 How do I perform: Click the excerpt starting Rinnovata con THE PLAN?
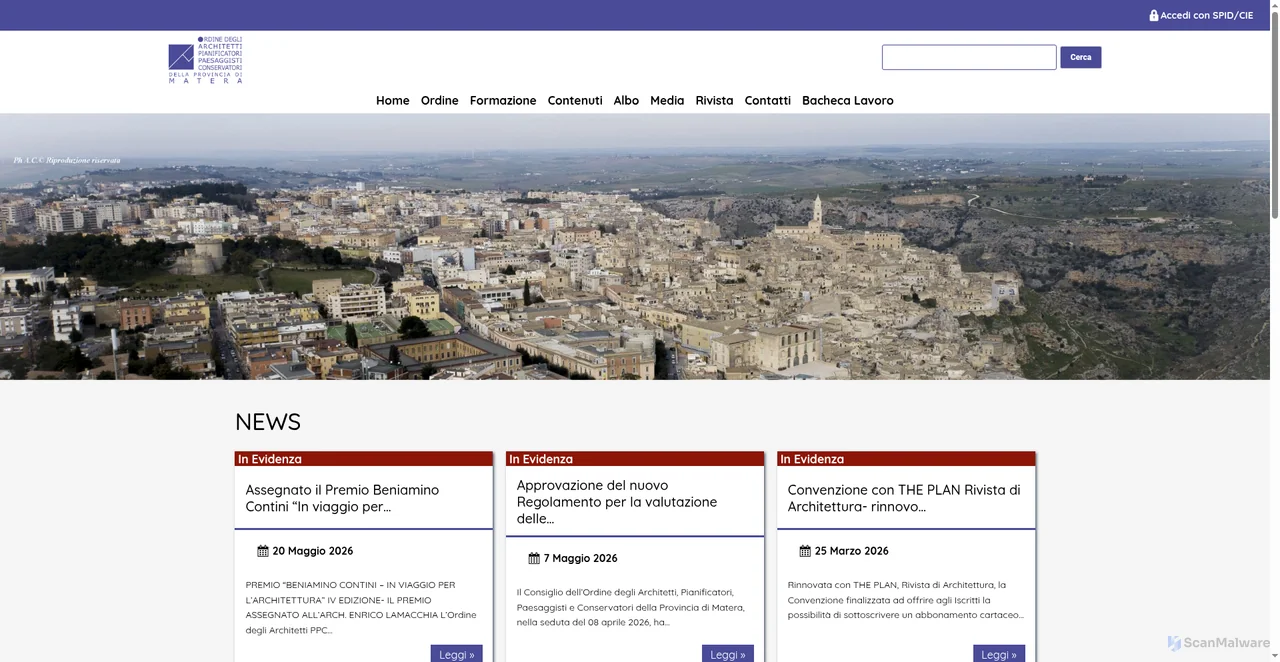click(905, 600)
